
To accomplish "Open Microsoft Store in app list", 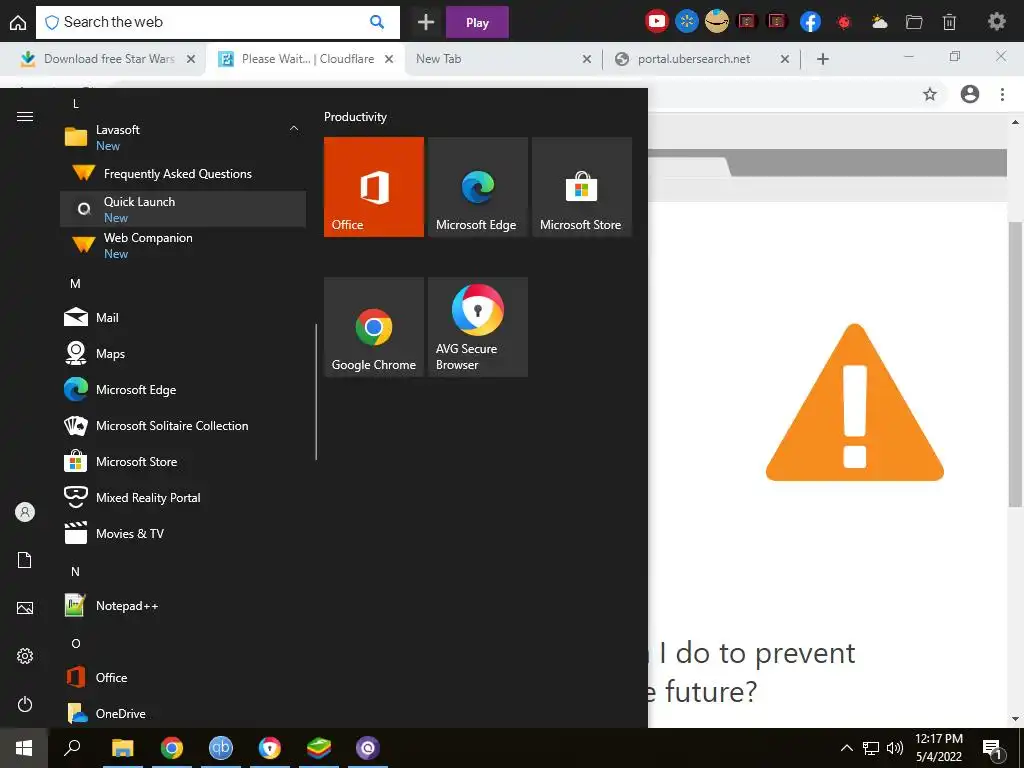I will 183,461.
